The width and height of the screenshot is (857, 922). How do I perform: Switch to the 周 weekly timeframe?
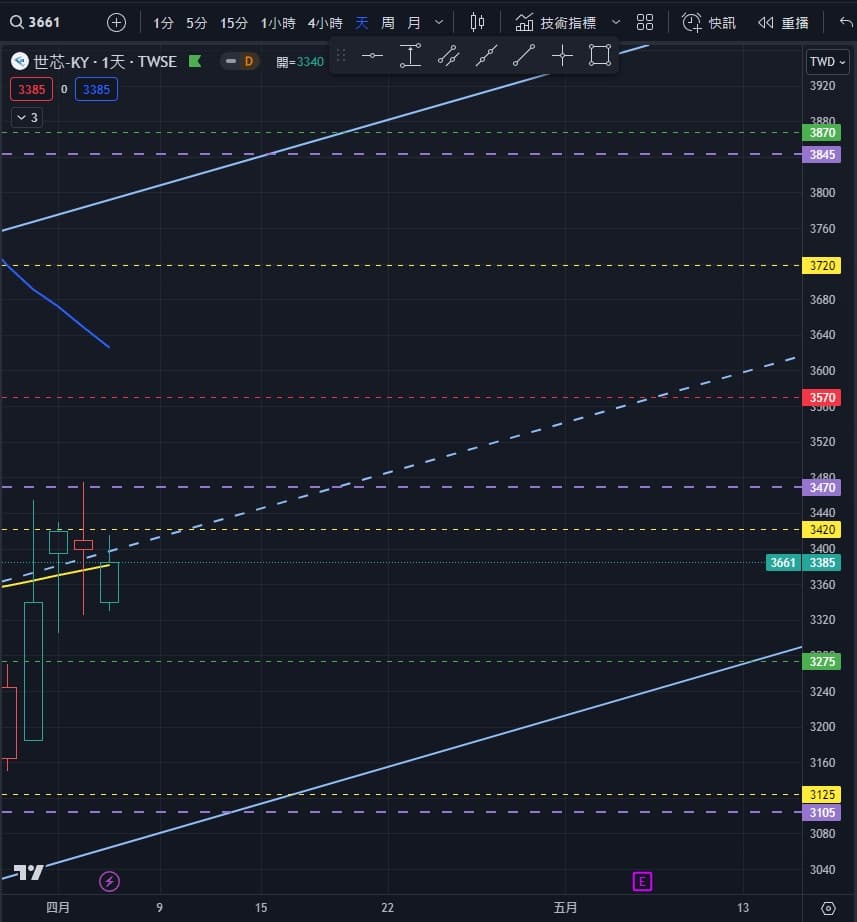click(388, 22)
